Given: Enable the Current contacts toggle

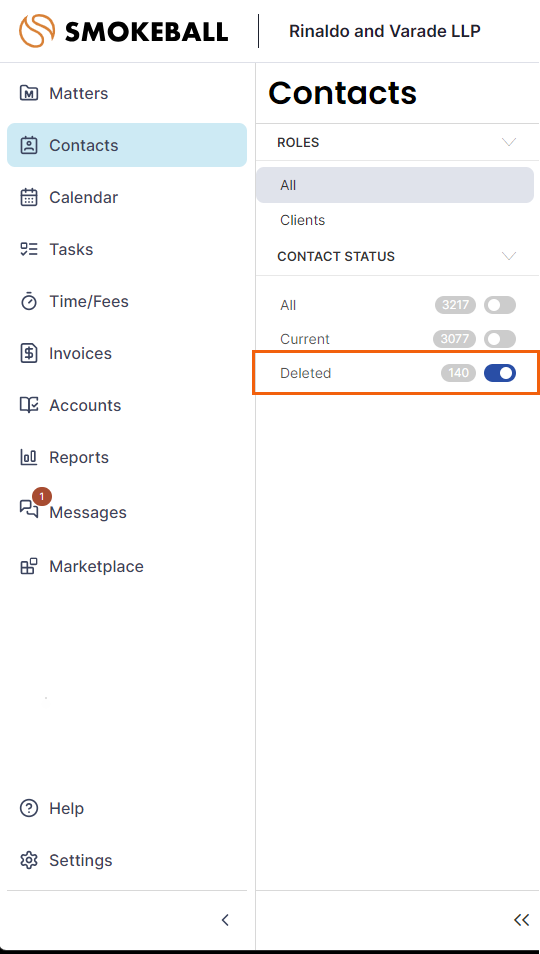Looking at the screenshot, I should [500, 339].
